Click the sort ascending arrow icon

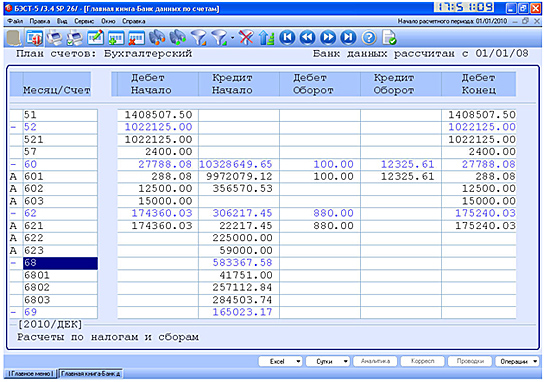click(x=266, y=37)
